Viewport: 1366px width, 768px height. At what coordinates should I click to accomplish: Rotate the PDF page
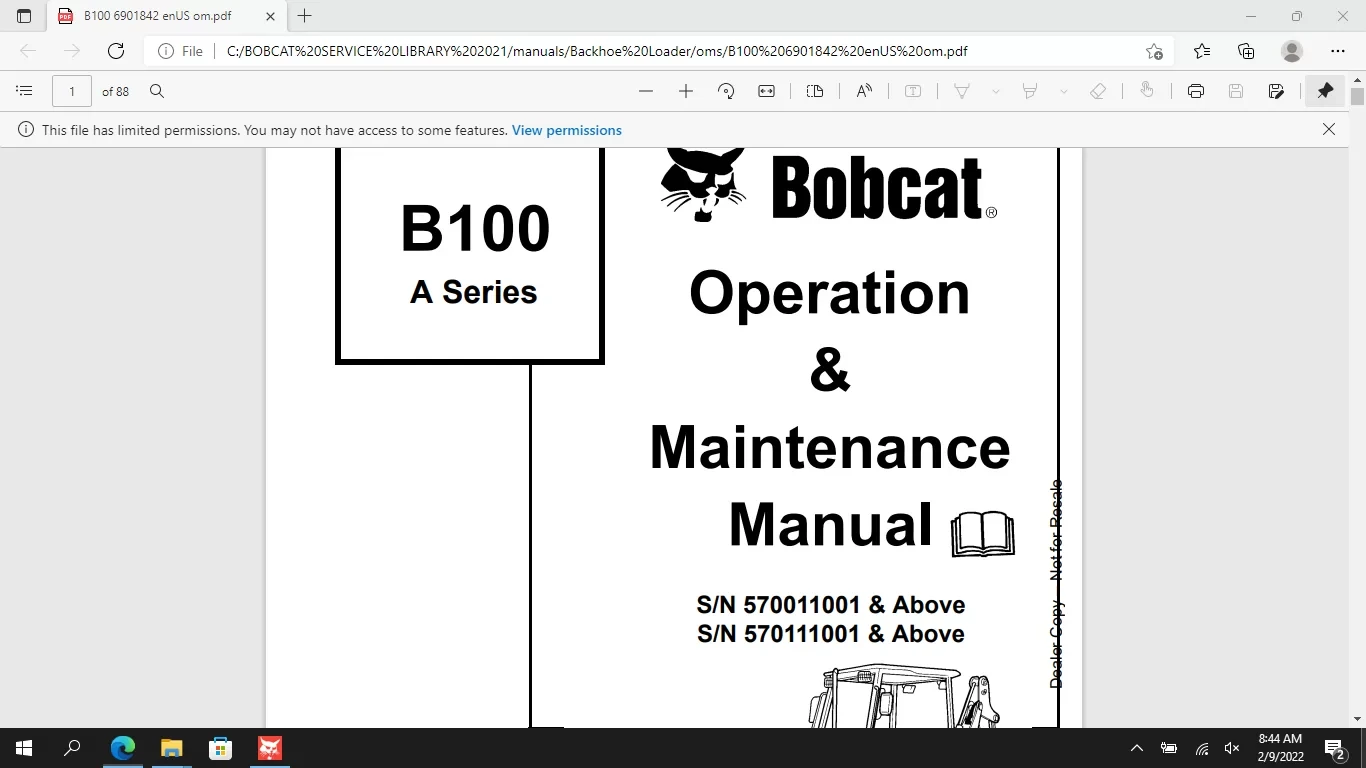click(x=727, y=91)
